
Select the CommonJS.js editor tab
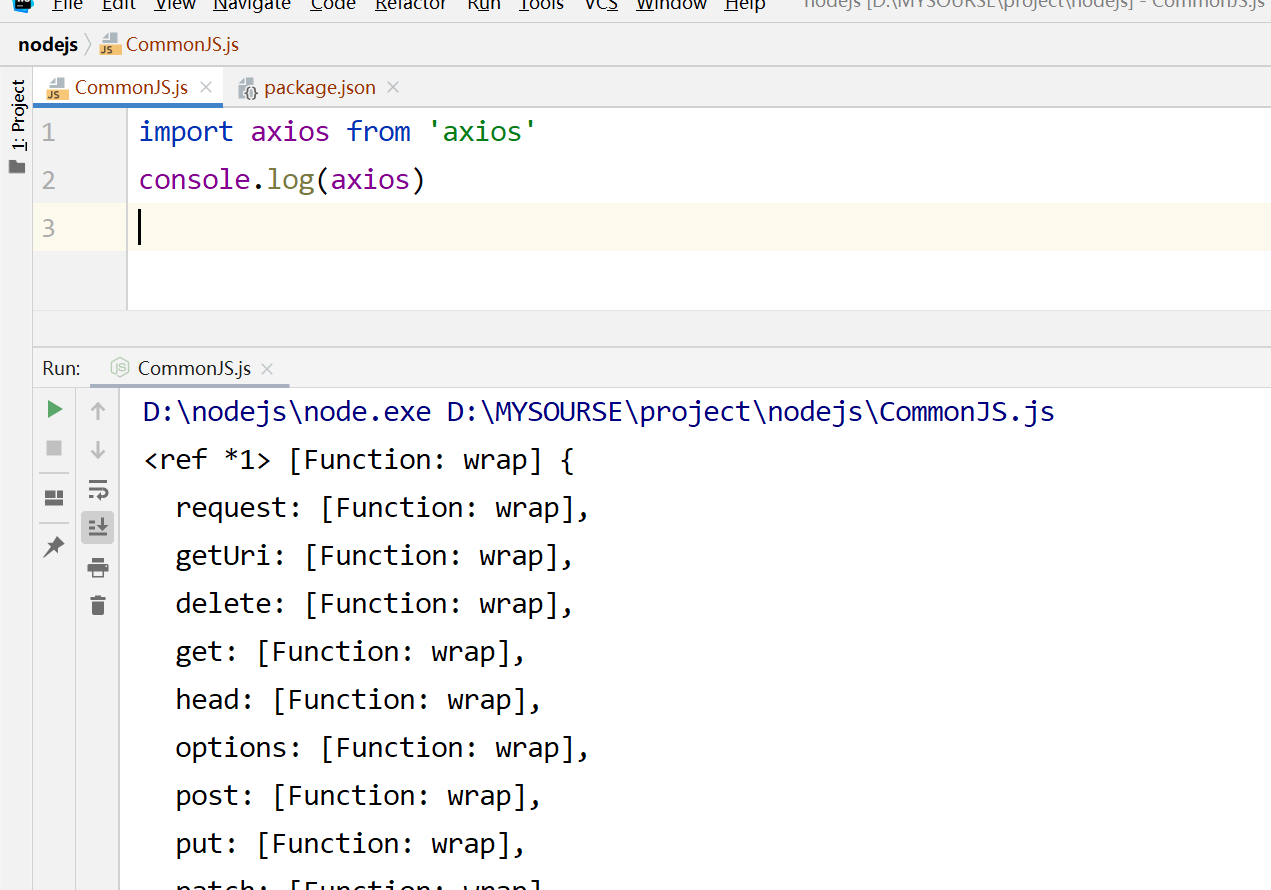[130, 88]
